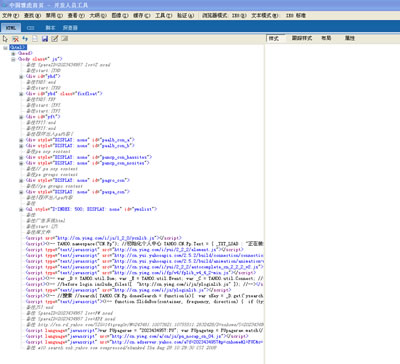The image size is (400, 364).
Task: Open the 查找(N) menu
Action: (32, 15)
